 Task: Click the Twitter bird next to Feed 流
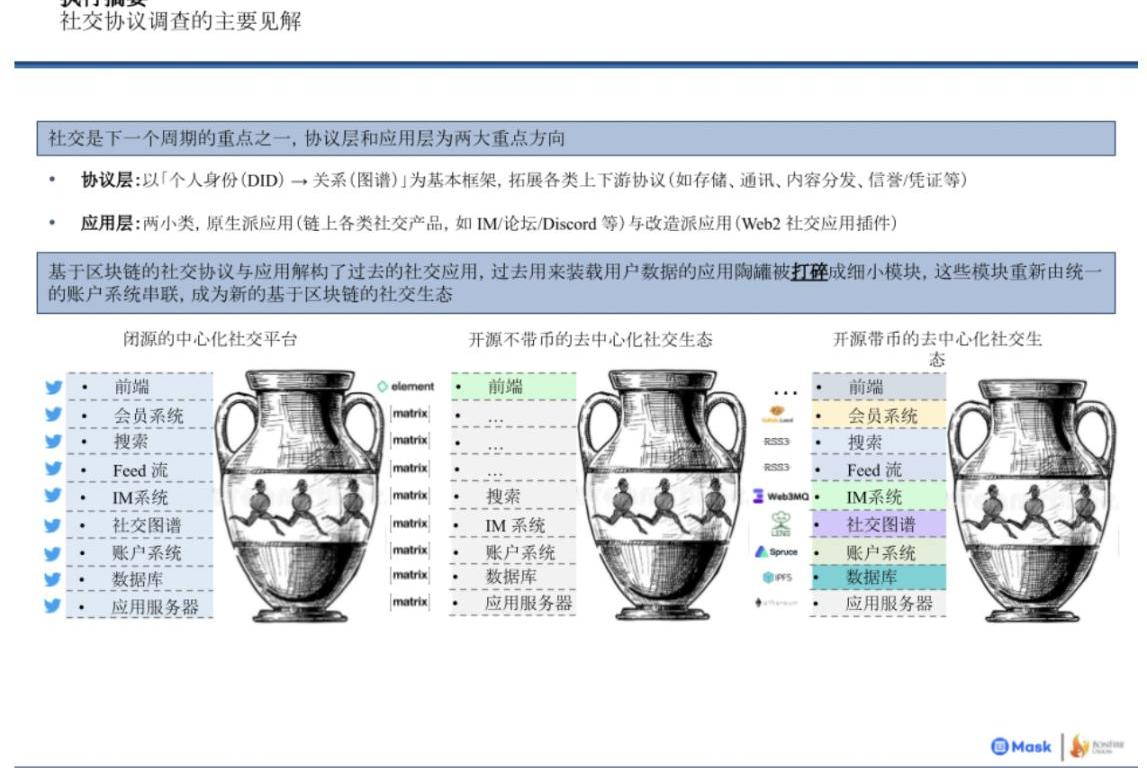(53, 469)
